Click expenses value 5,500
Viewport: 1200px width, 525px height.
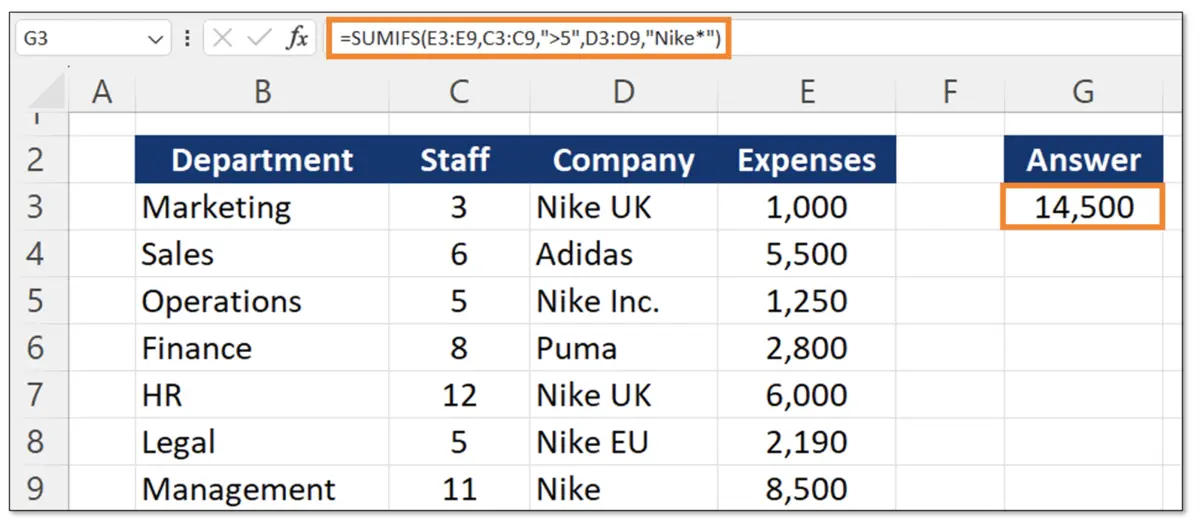[807, 254]
